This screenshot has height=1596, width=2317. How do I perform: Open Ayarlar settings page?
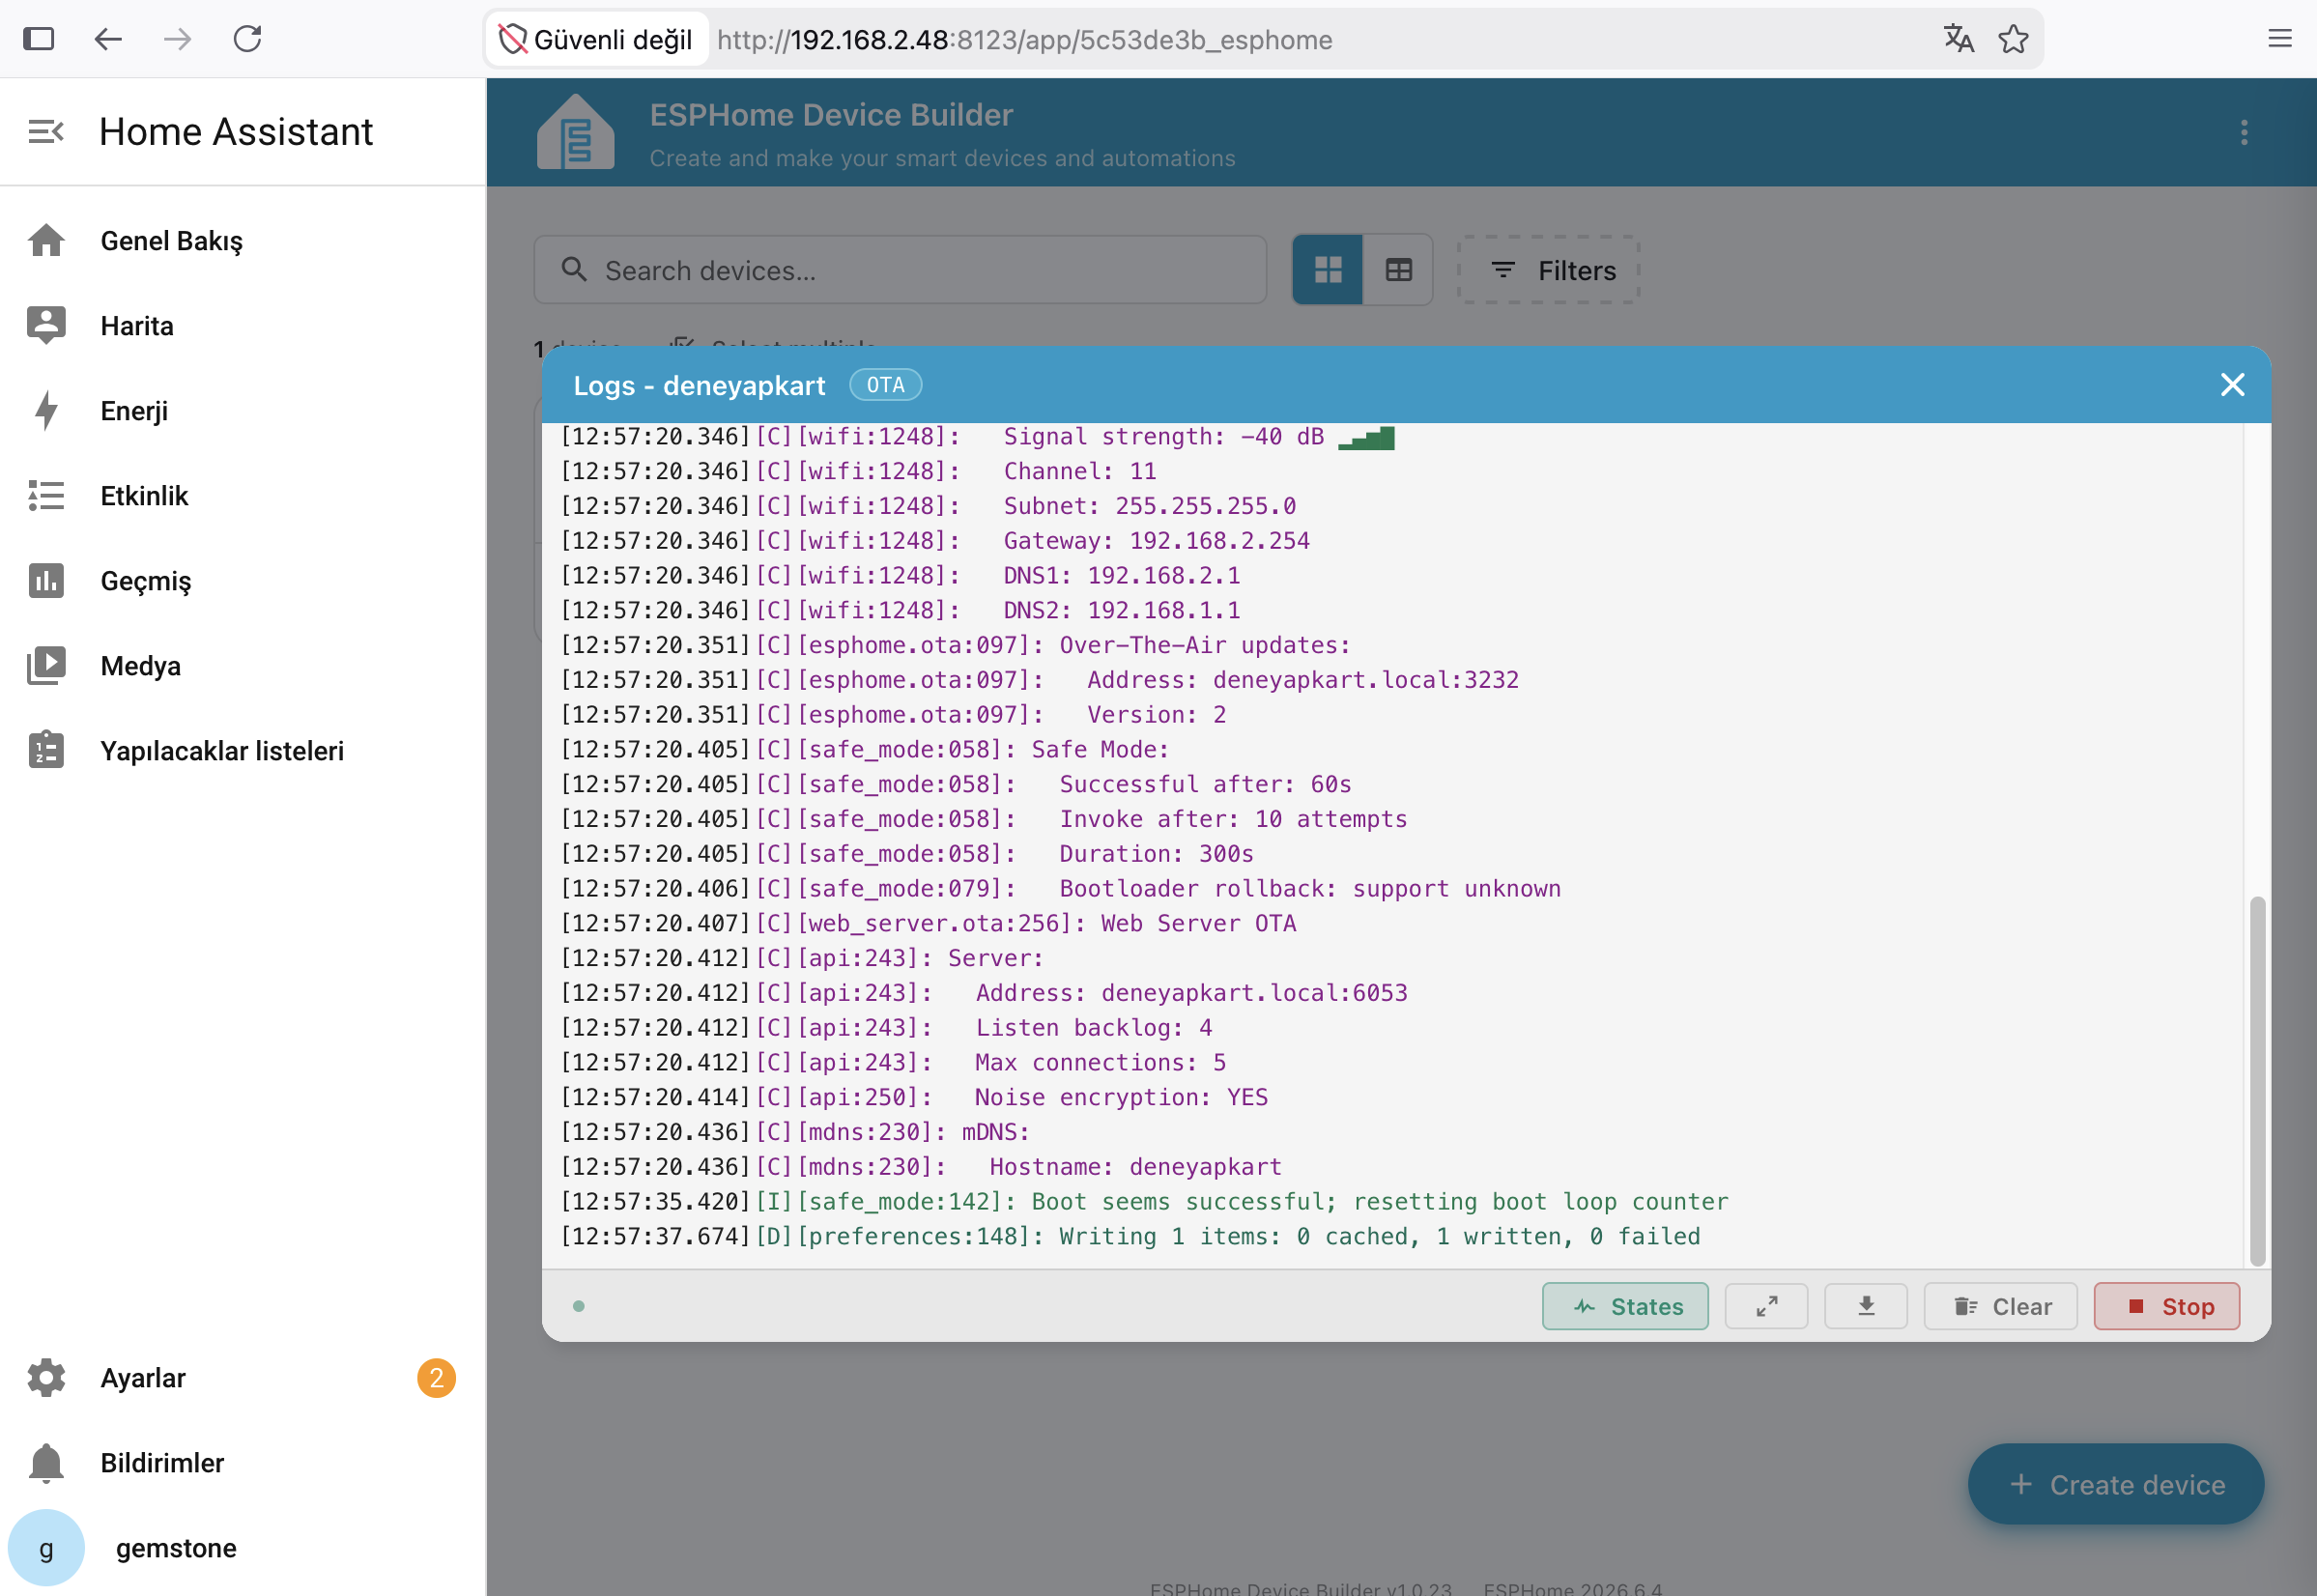243,1378
